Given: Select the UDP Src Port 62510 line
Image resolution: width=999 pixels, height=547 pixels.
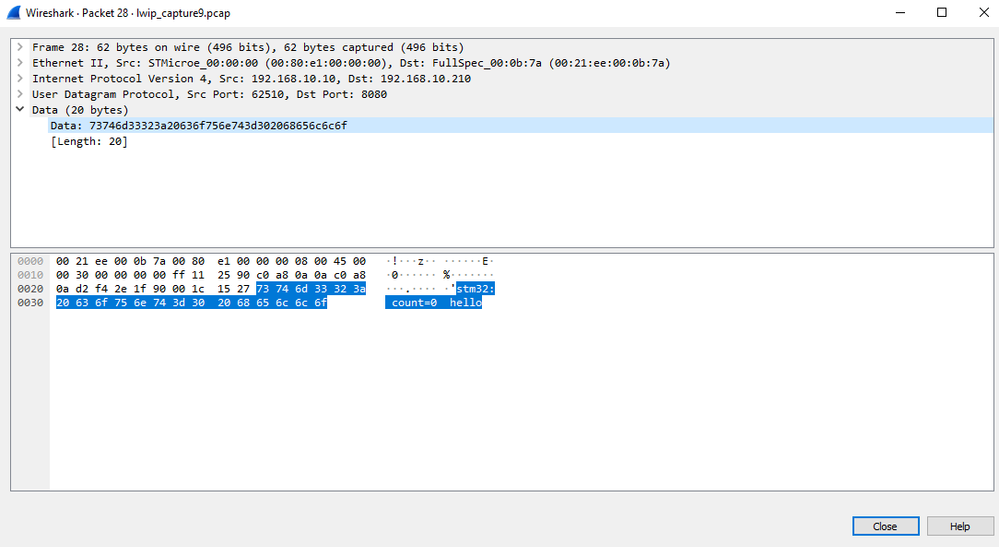Looking at the screenshot, I should [x=209, y=94].
